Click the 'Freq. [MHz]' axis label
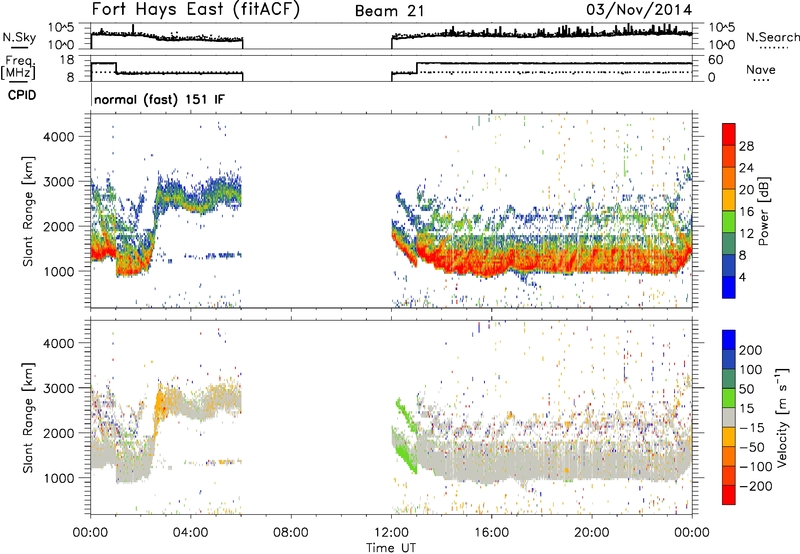Image resolution: width=800 pixels, height=554 pixels. (x=19, y=67)
